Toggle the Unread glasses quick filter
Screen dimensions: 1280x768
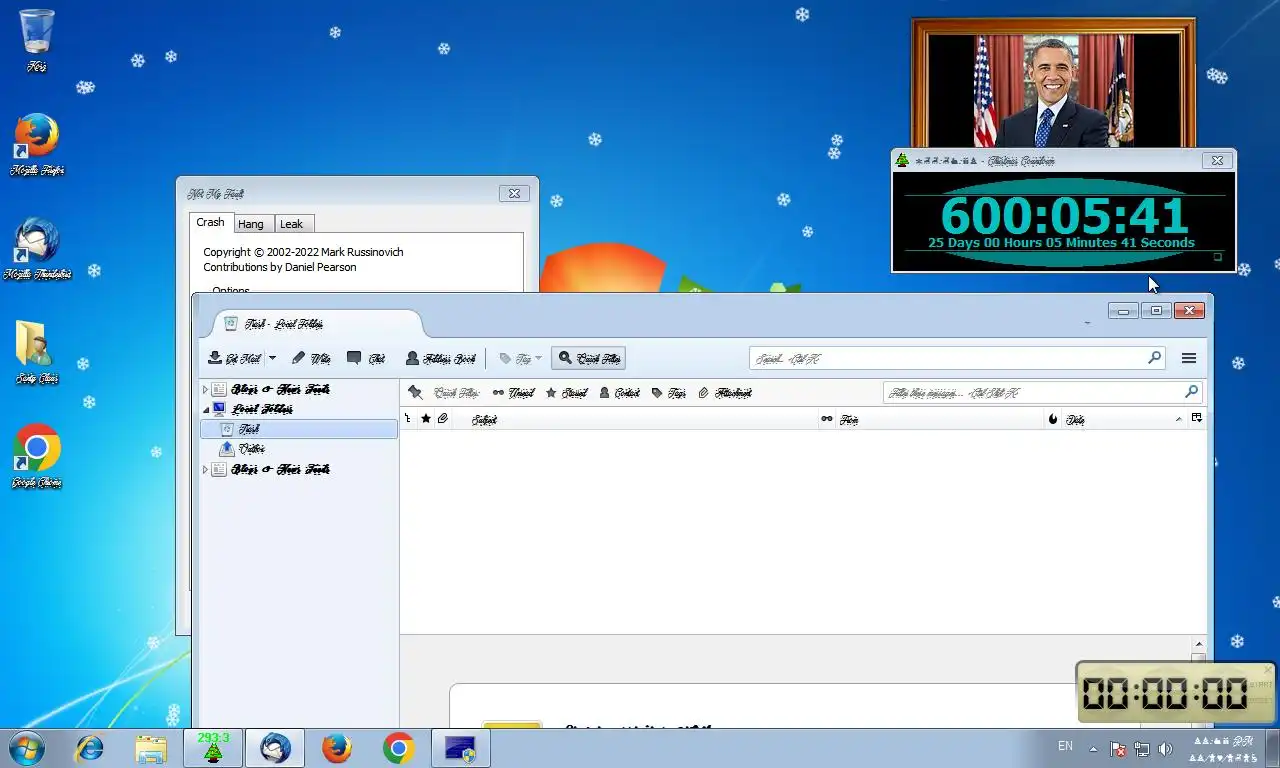point(513,393)
